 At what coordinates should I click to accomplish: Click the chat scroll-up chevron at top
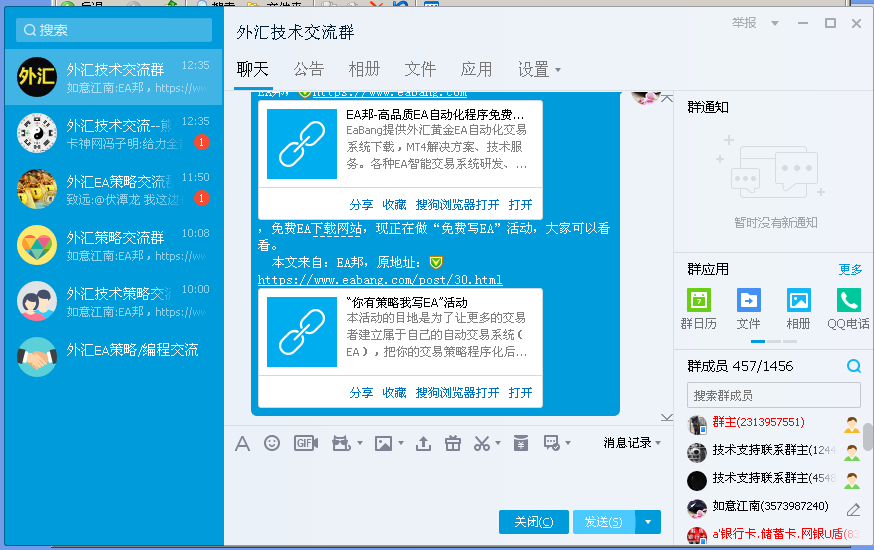click(x=667, y=99)
